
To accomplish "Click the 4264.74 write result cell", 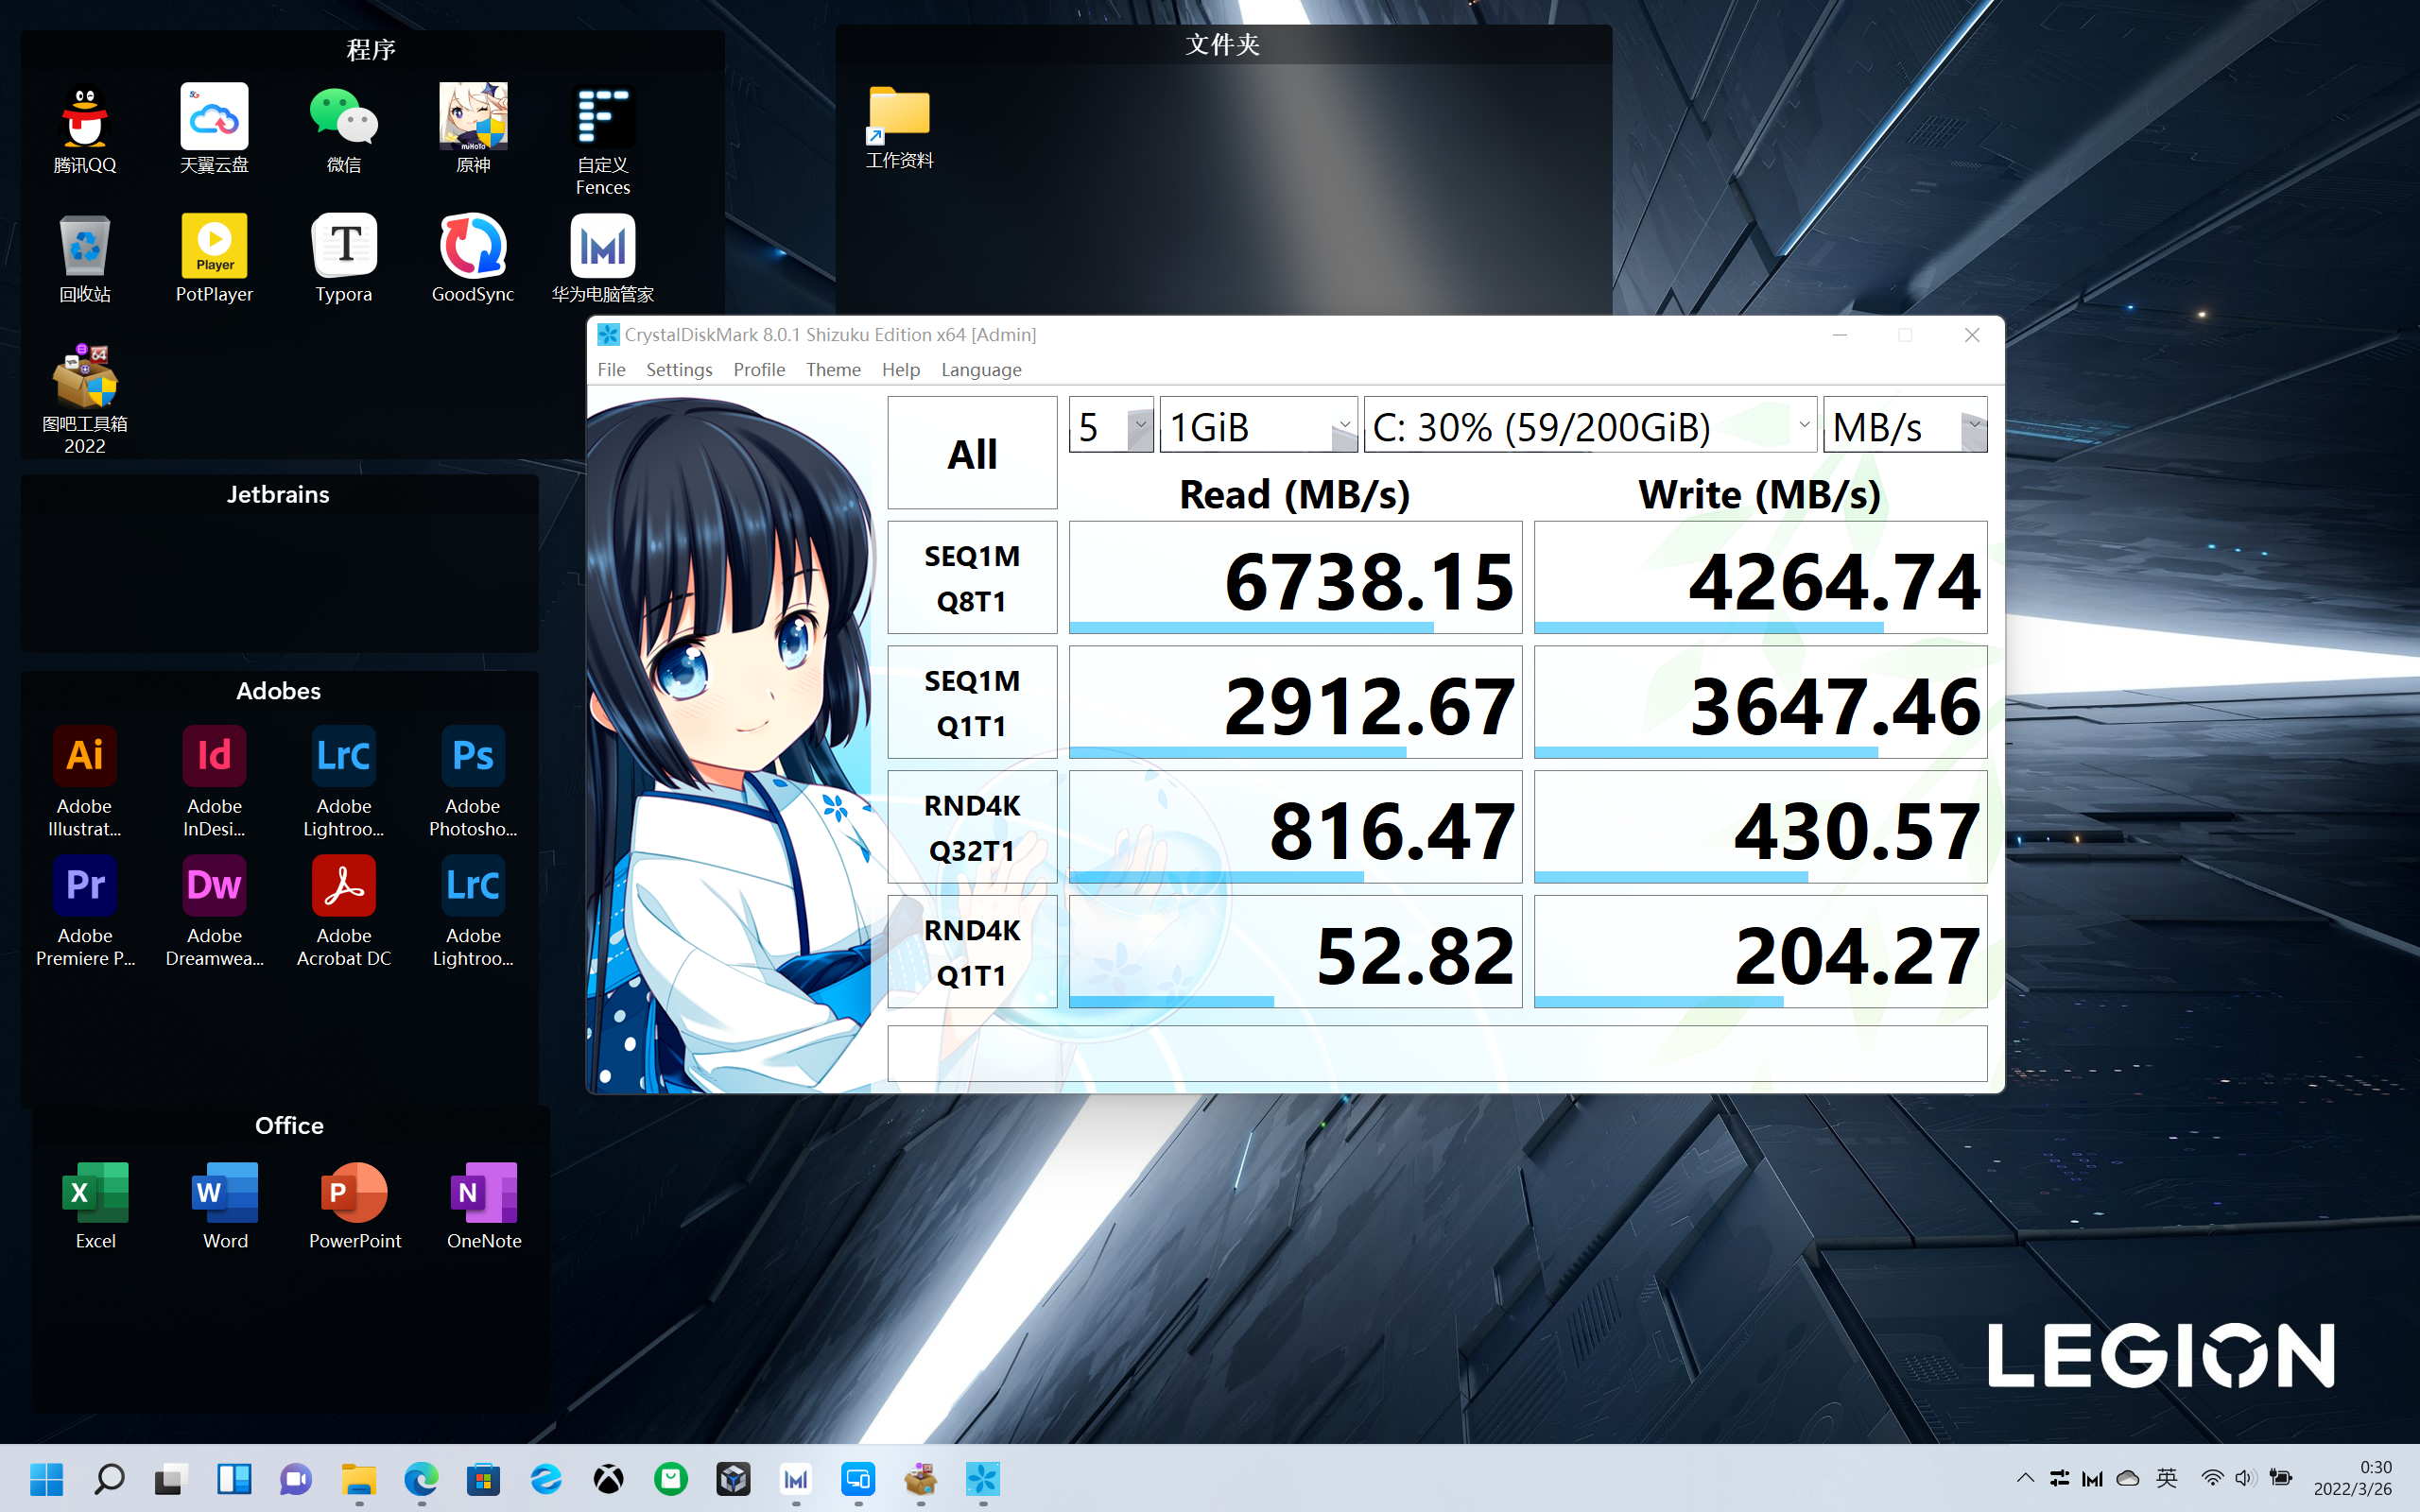I will click(1760, 577).
